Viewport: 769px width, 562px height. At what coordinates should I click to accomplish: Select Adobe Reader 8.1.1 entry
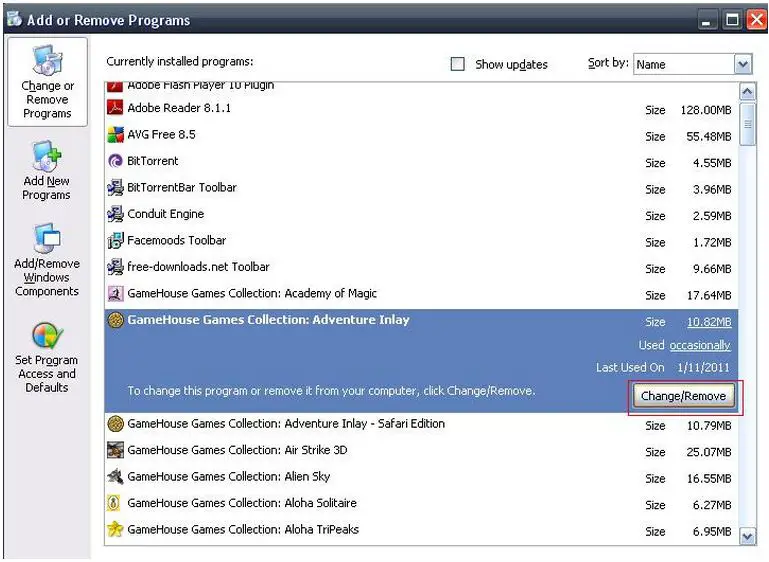pyautogui.click(x=421, y=108)
